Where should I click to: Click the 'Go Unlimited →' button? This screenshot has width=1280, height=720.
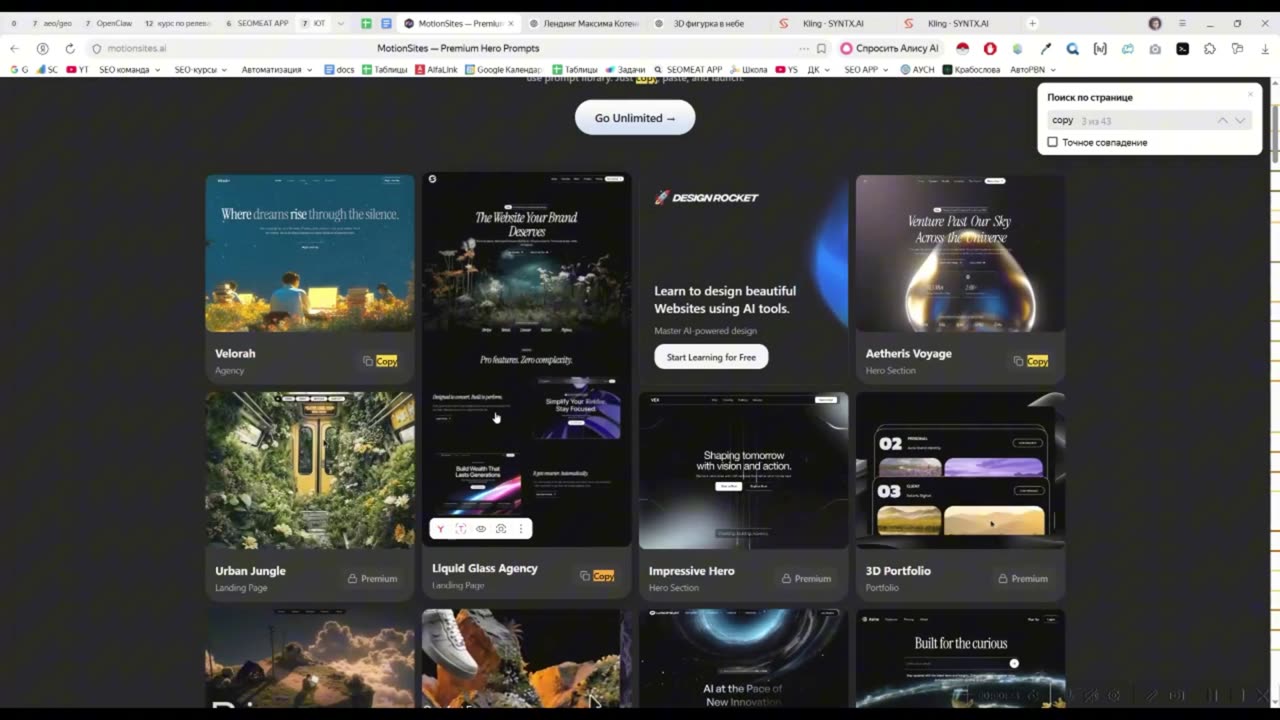pyautogui.click(x=635, y=118)
